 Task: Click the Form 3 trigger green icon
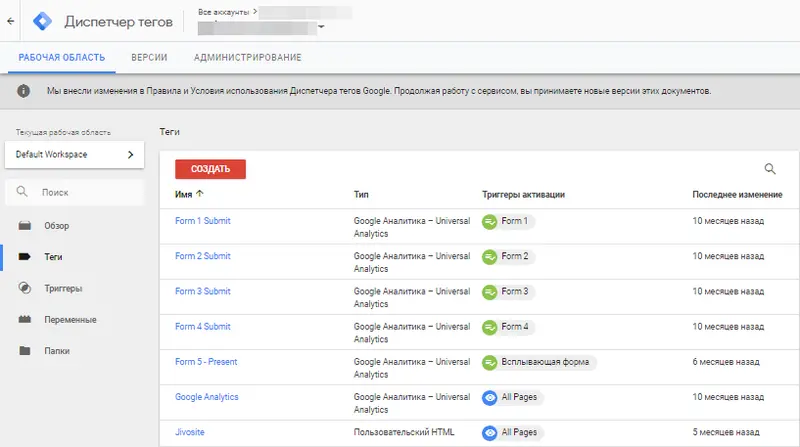[x=490, y=292]
